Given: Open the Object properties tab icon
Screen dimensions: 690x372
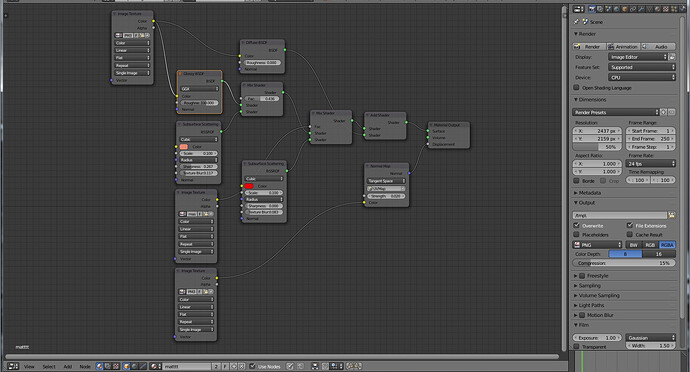Looking at the screenshot, I should (x=625, y=9).
